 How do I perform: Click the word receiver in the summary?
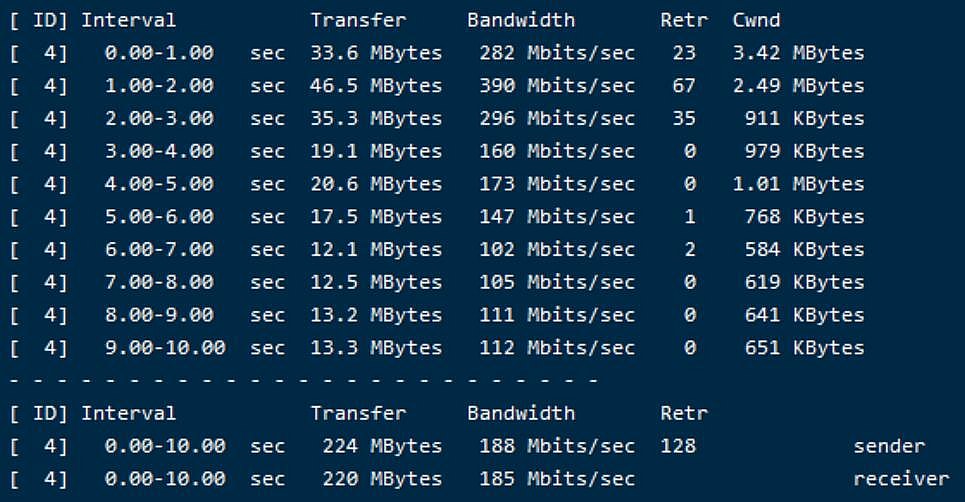[x=901, y=479]
